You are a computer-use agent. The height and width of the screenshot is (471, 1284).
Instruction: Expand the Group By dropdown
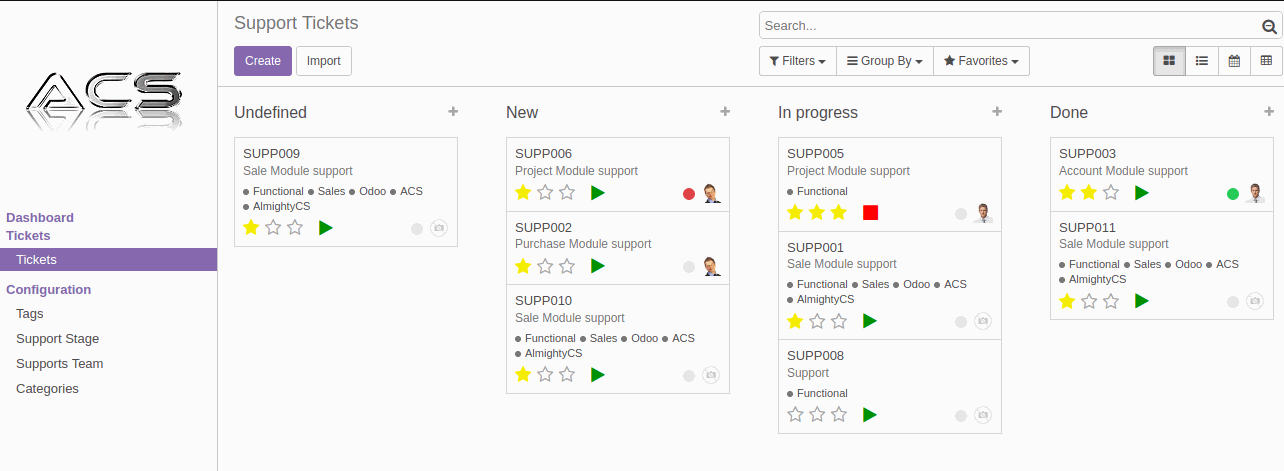point(884,61)
